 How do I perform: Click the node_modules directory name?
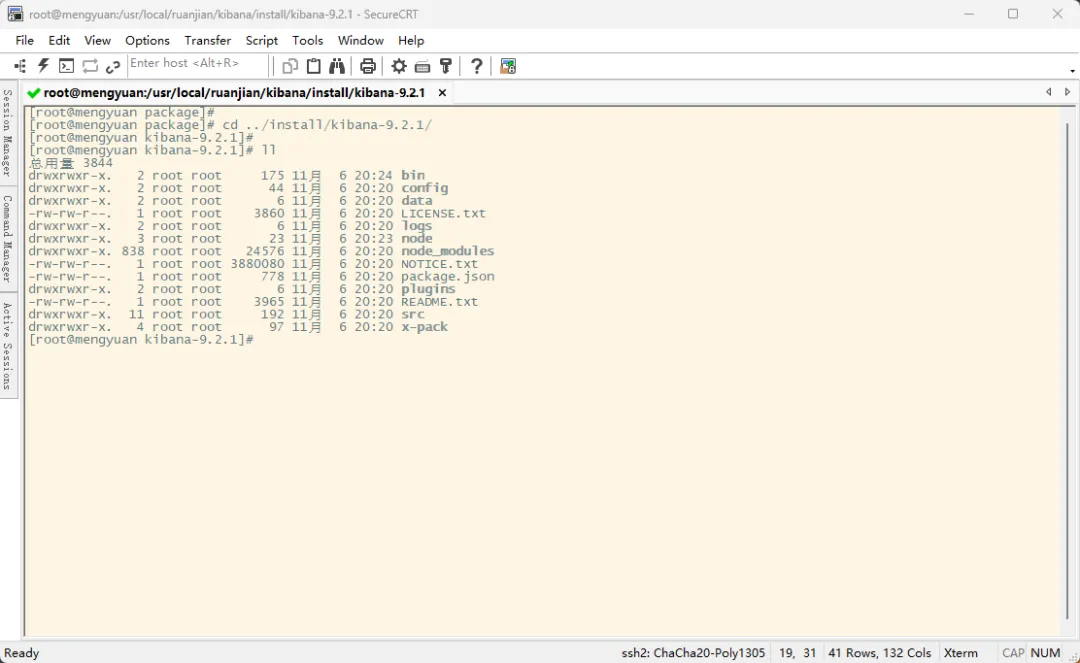[448, 251]
